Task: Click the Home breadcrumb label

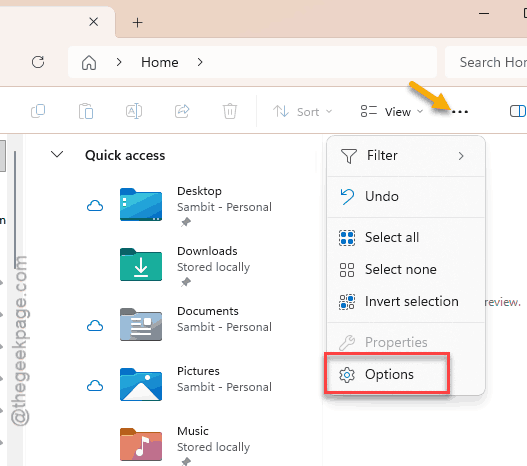Action: click(x=160, y=62)
